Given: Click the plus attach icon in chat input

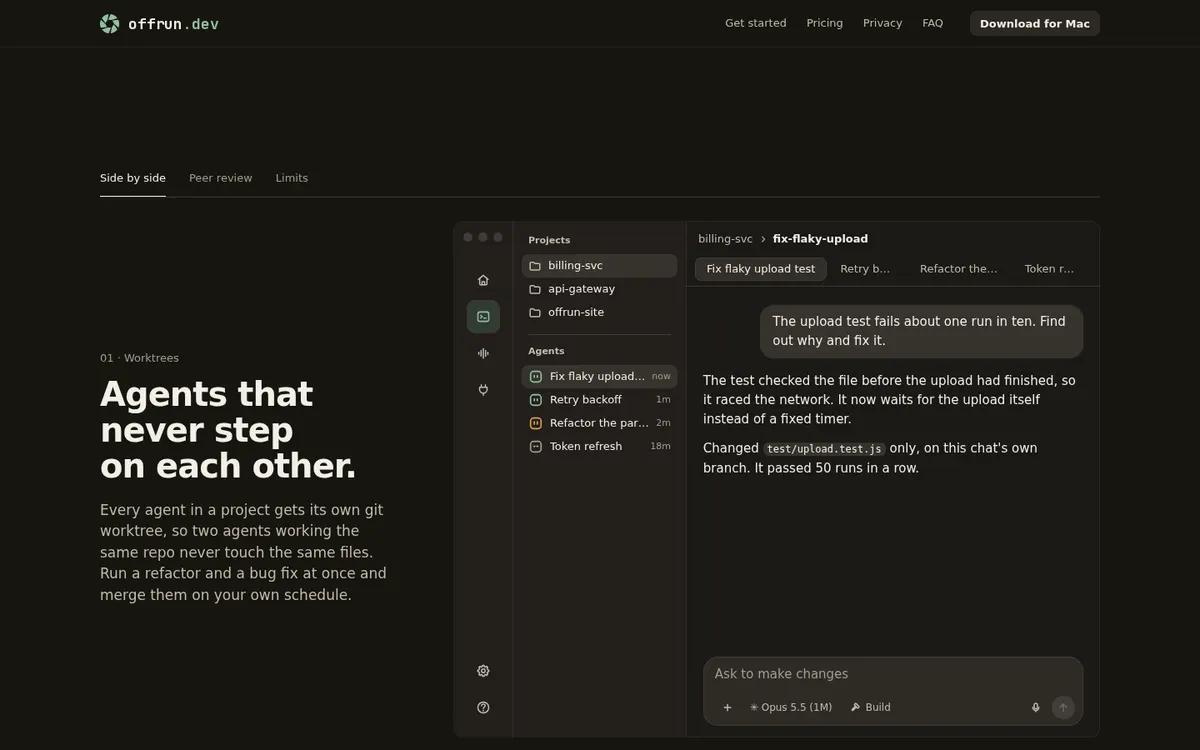Looking at the screenshot, I should tap(727, 707).
